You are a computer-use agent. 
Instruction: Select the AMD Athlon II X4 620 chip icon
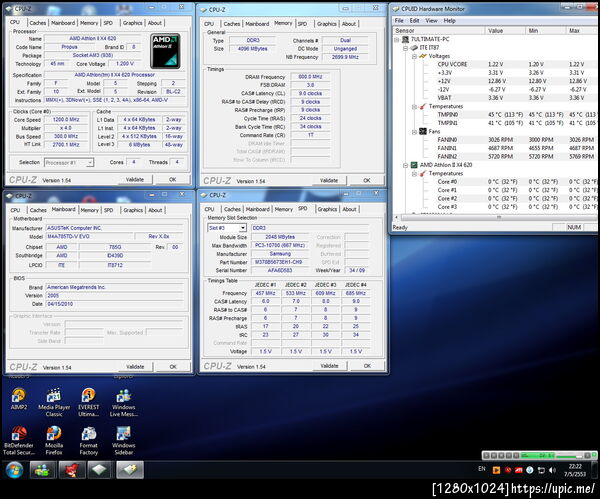pyautogui.click(x=414, y=165)
